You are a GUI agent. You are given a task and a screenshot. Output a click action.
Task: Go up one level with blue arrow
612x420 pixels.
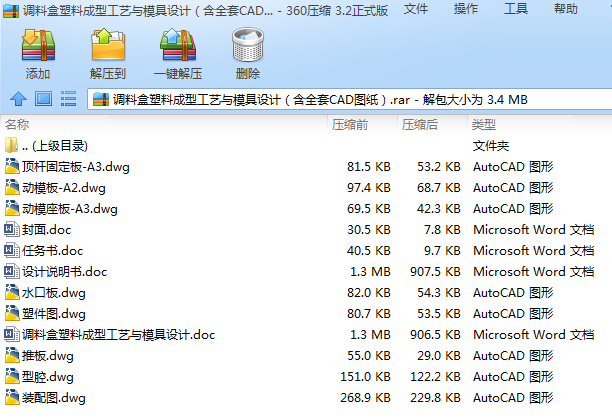[x=18, y=99]
